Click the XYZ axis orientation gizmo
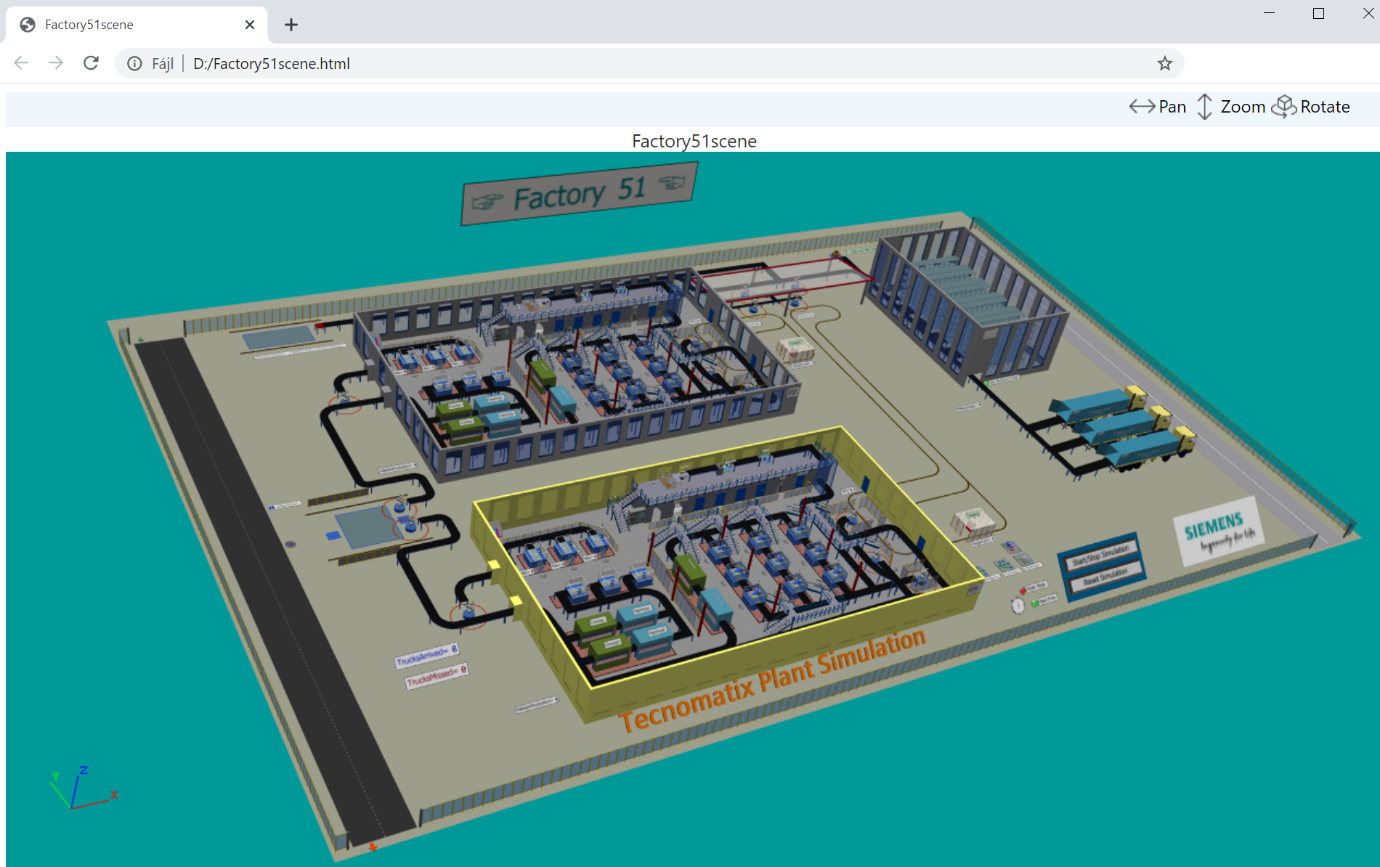This screenshot has height=867, width=1380. pyautogui.click(x=78, y=788)
